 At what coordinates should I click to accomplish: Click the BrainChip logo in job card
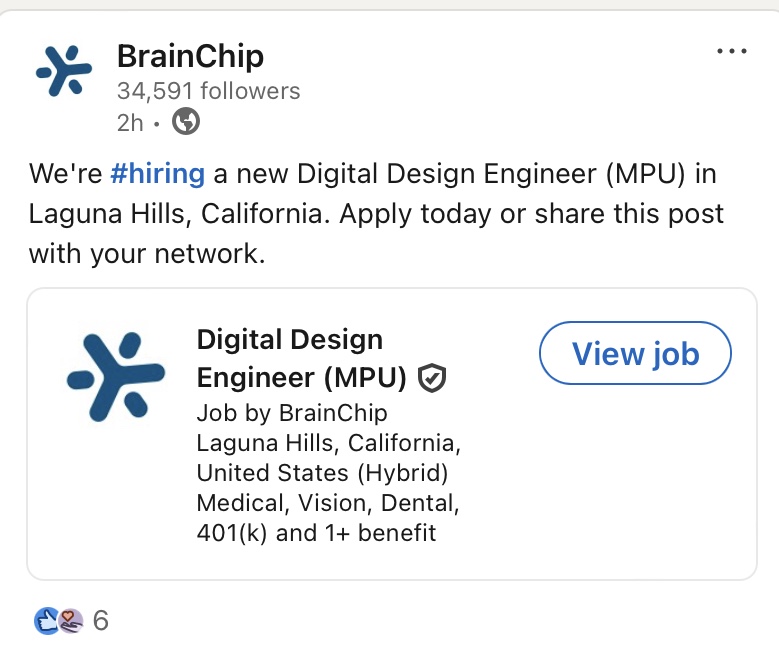coord(116,376)
